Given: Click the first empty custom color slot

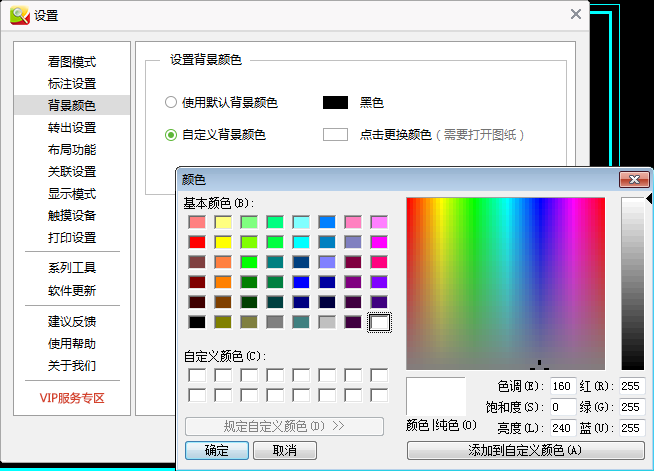Looking at the screenshot, I should (197, 375).
